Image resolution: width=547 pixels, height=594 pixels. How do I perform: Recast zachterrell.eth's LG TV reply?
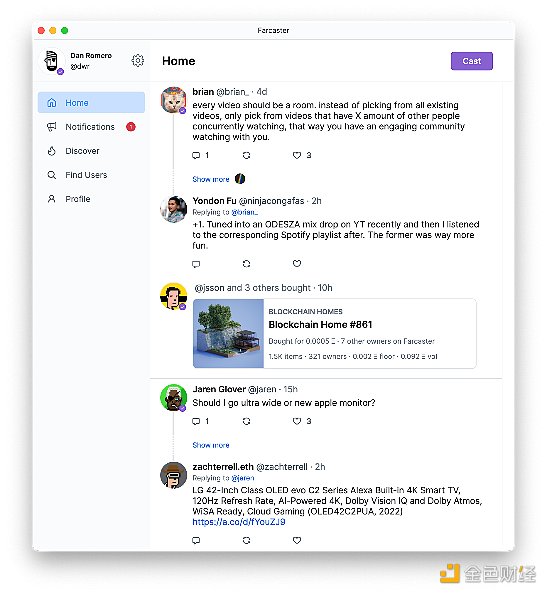point(247,540)
